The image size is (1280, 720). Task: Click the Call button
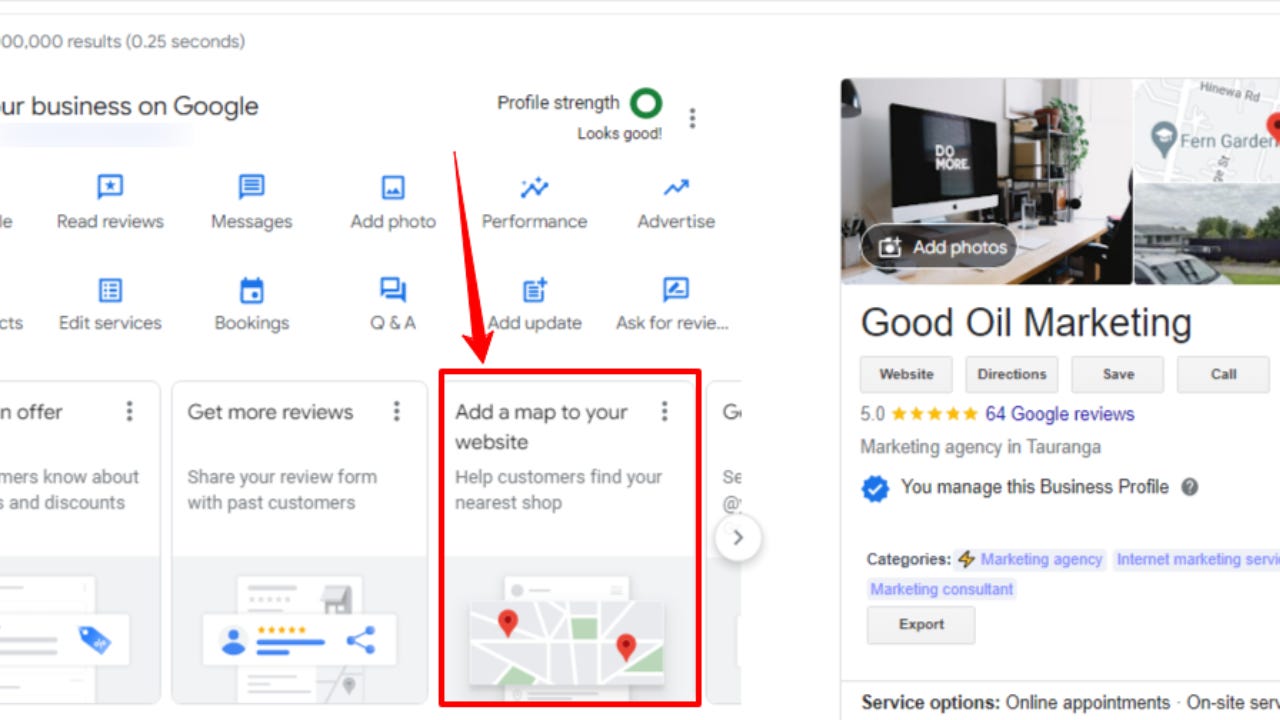1224,374
